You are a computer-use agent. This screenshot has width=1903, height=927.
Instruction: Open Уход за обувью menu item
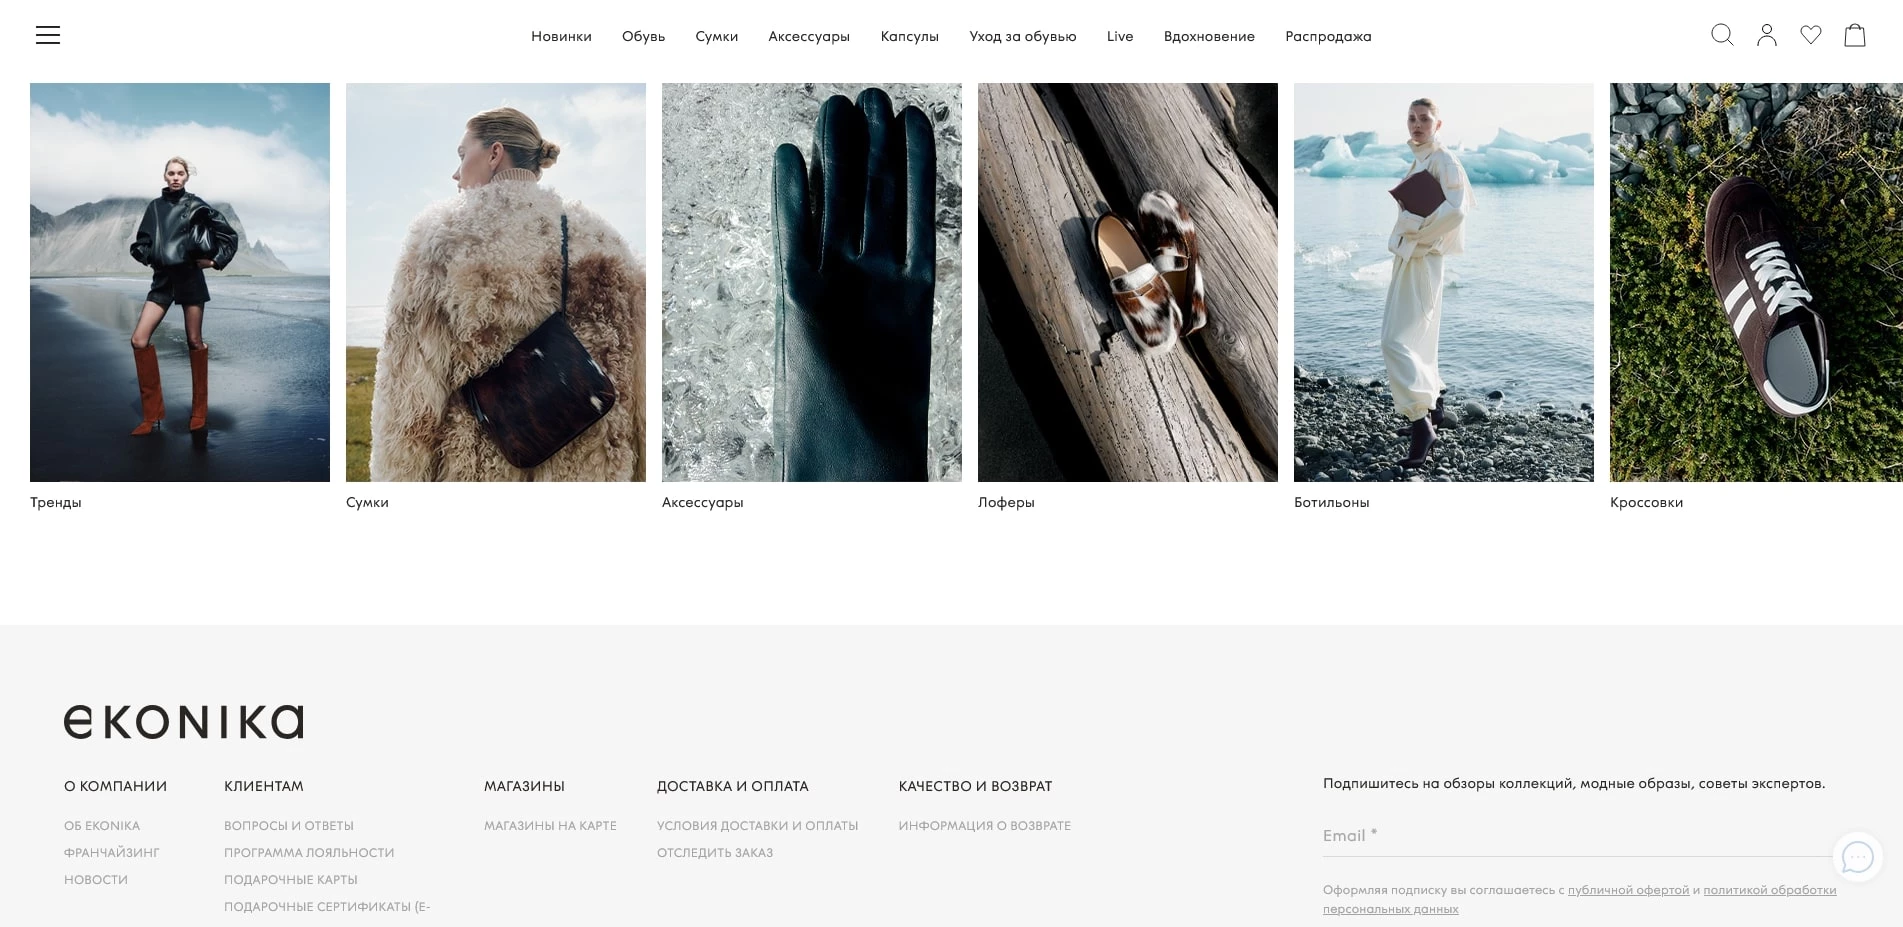(x=1022, y=36)
